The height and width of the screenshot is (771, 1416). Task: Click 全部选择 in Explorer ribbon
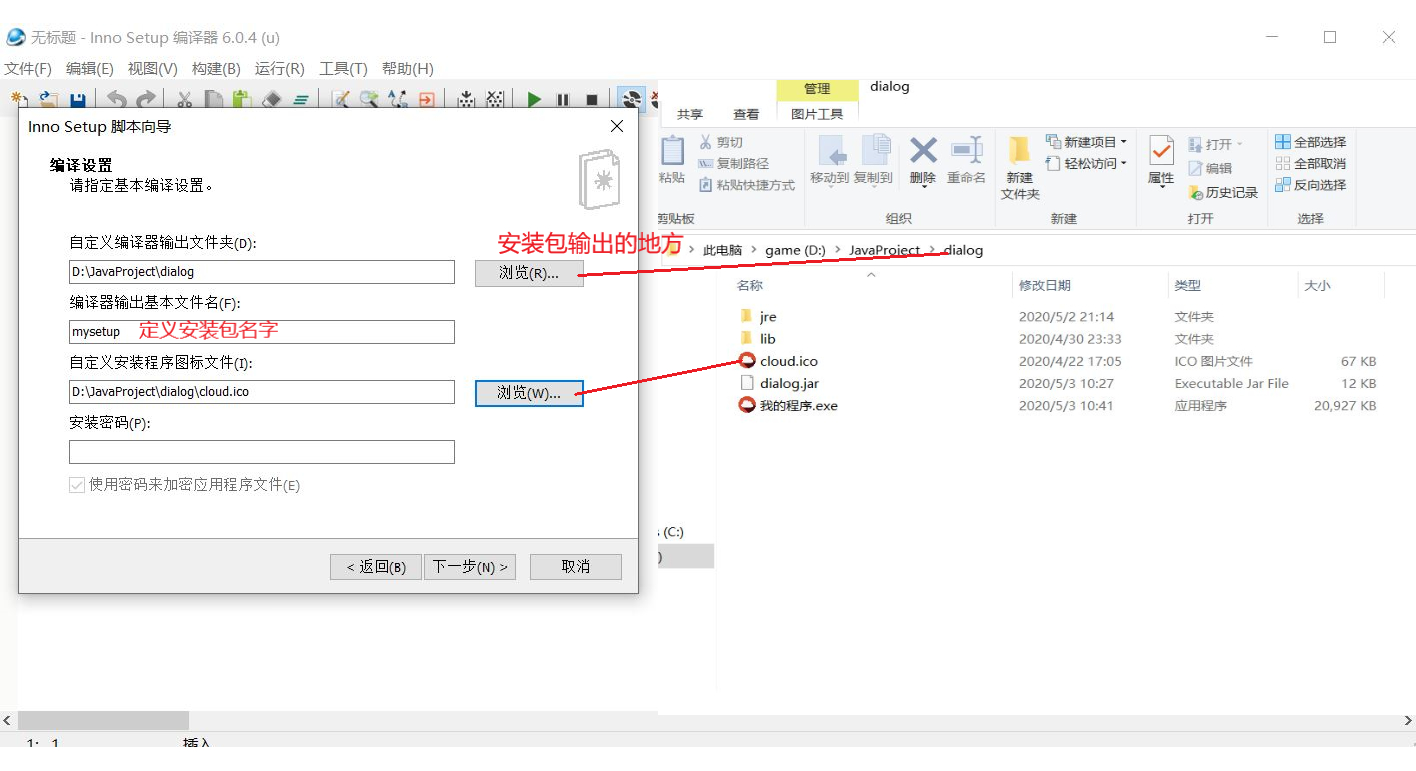pos(1311,142)
